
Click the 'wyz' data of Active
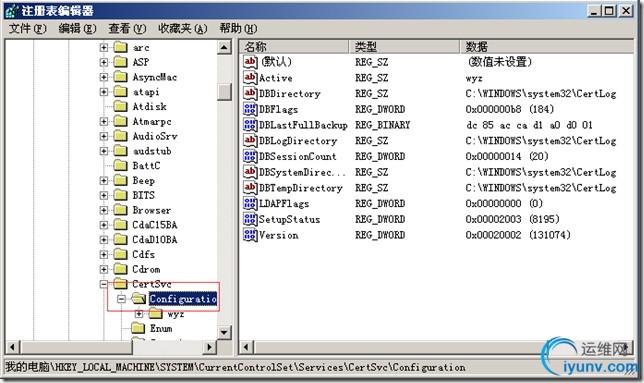coord(474,78)
